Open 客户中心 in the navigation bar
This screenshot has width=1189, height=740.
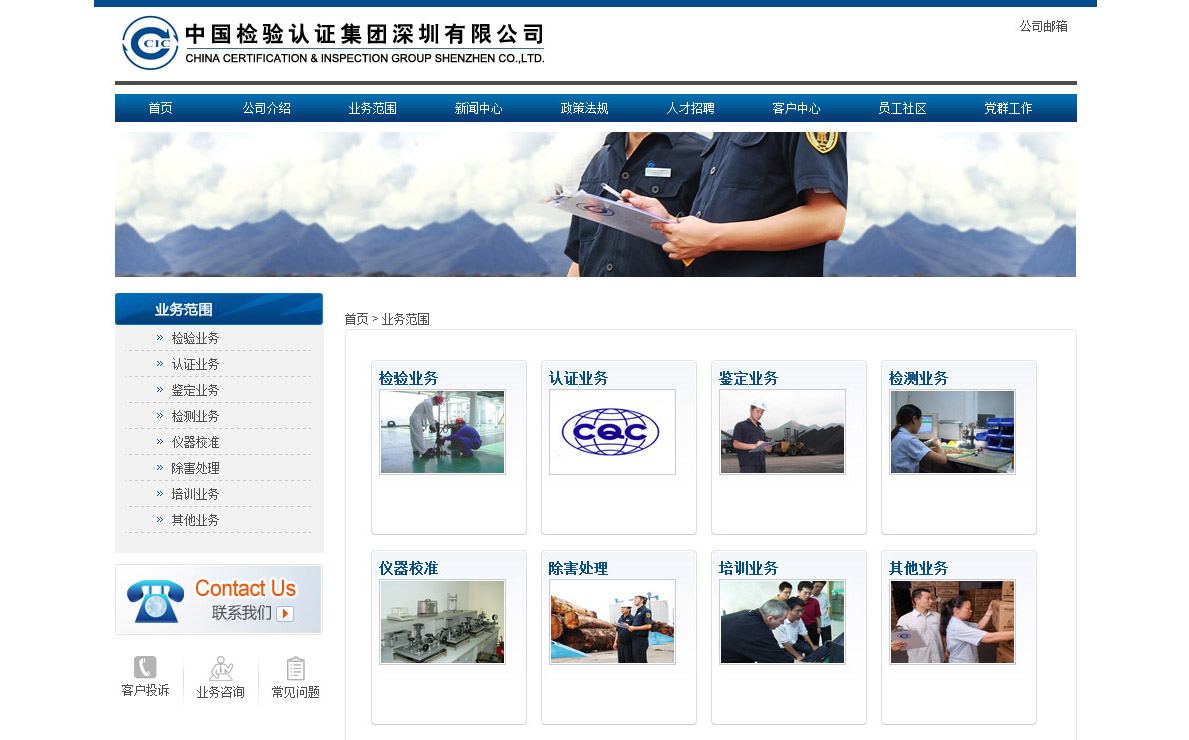click(x=796, y=108)
